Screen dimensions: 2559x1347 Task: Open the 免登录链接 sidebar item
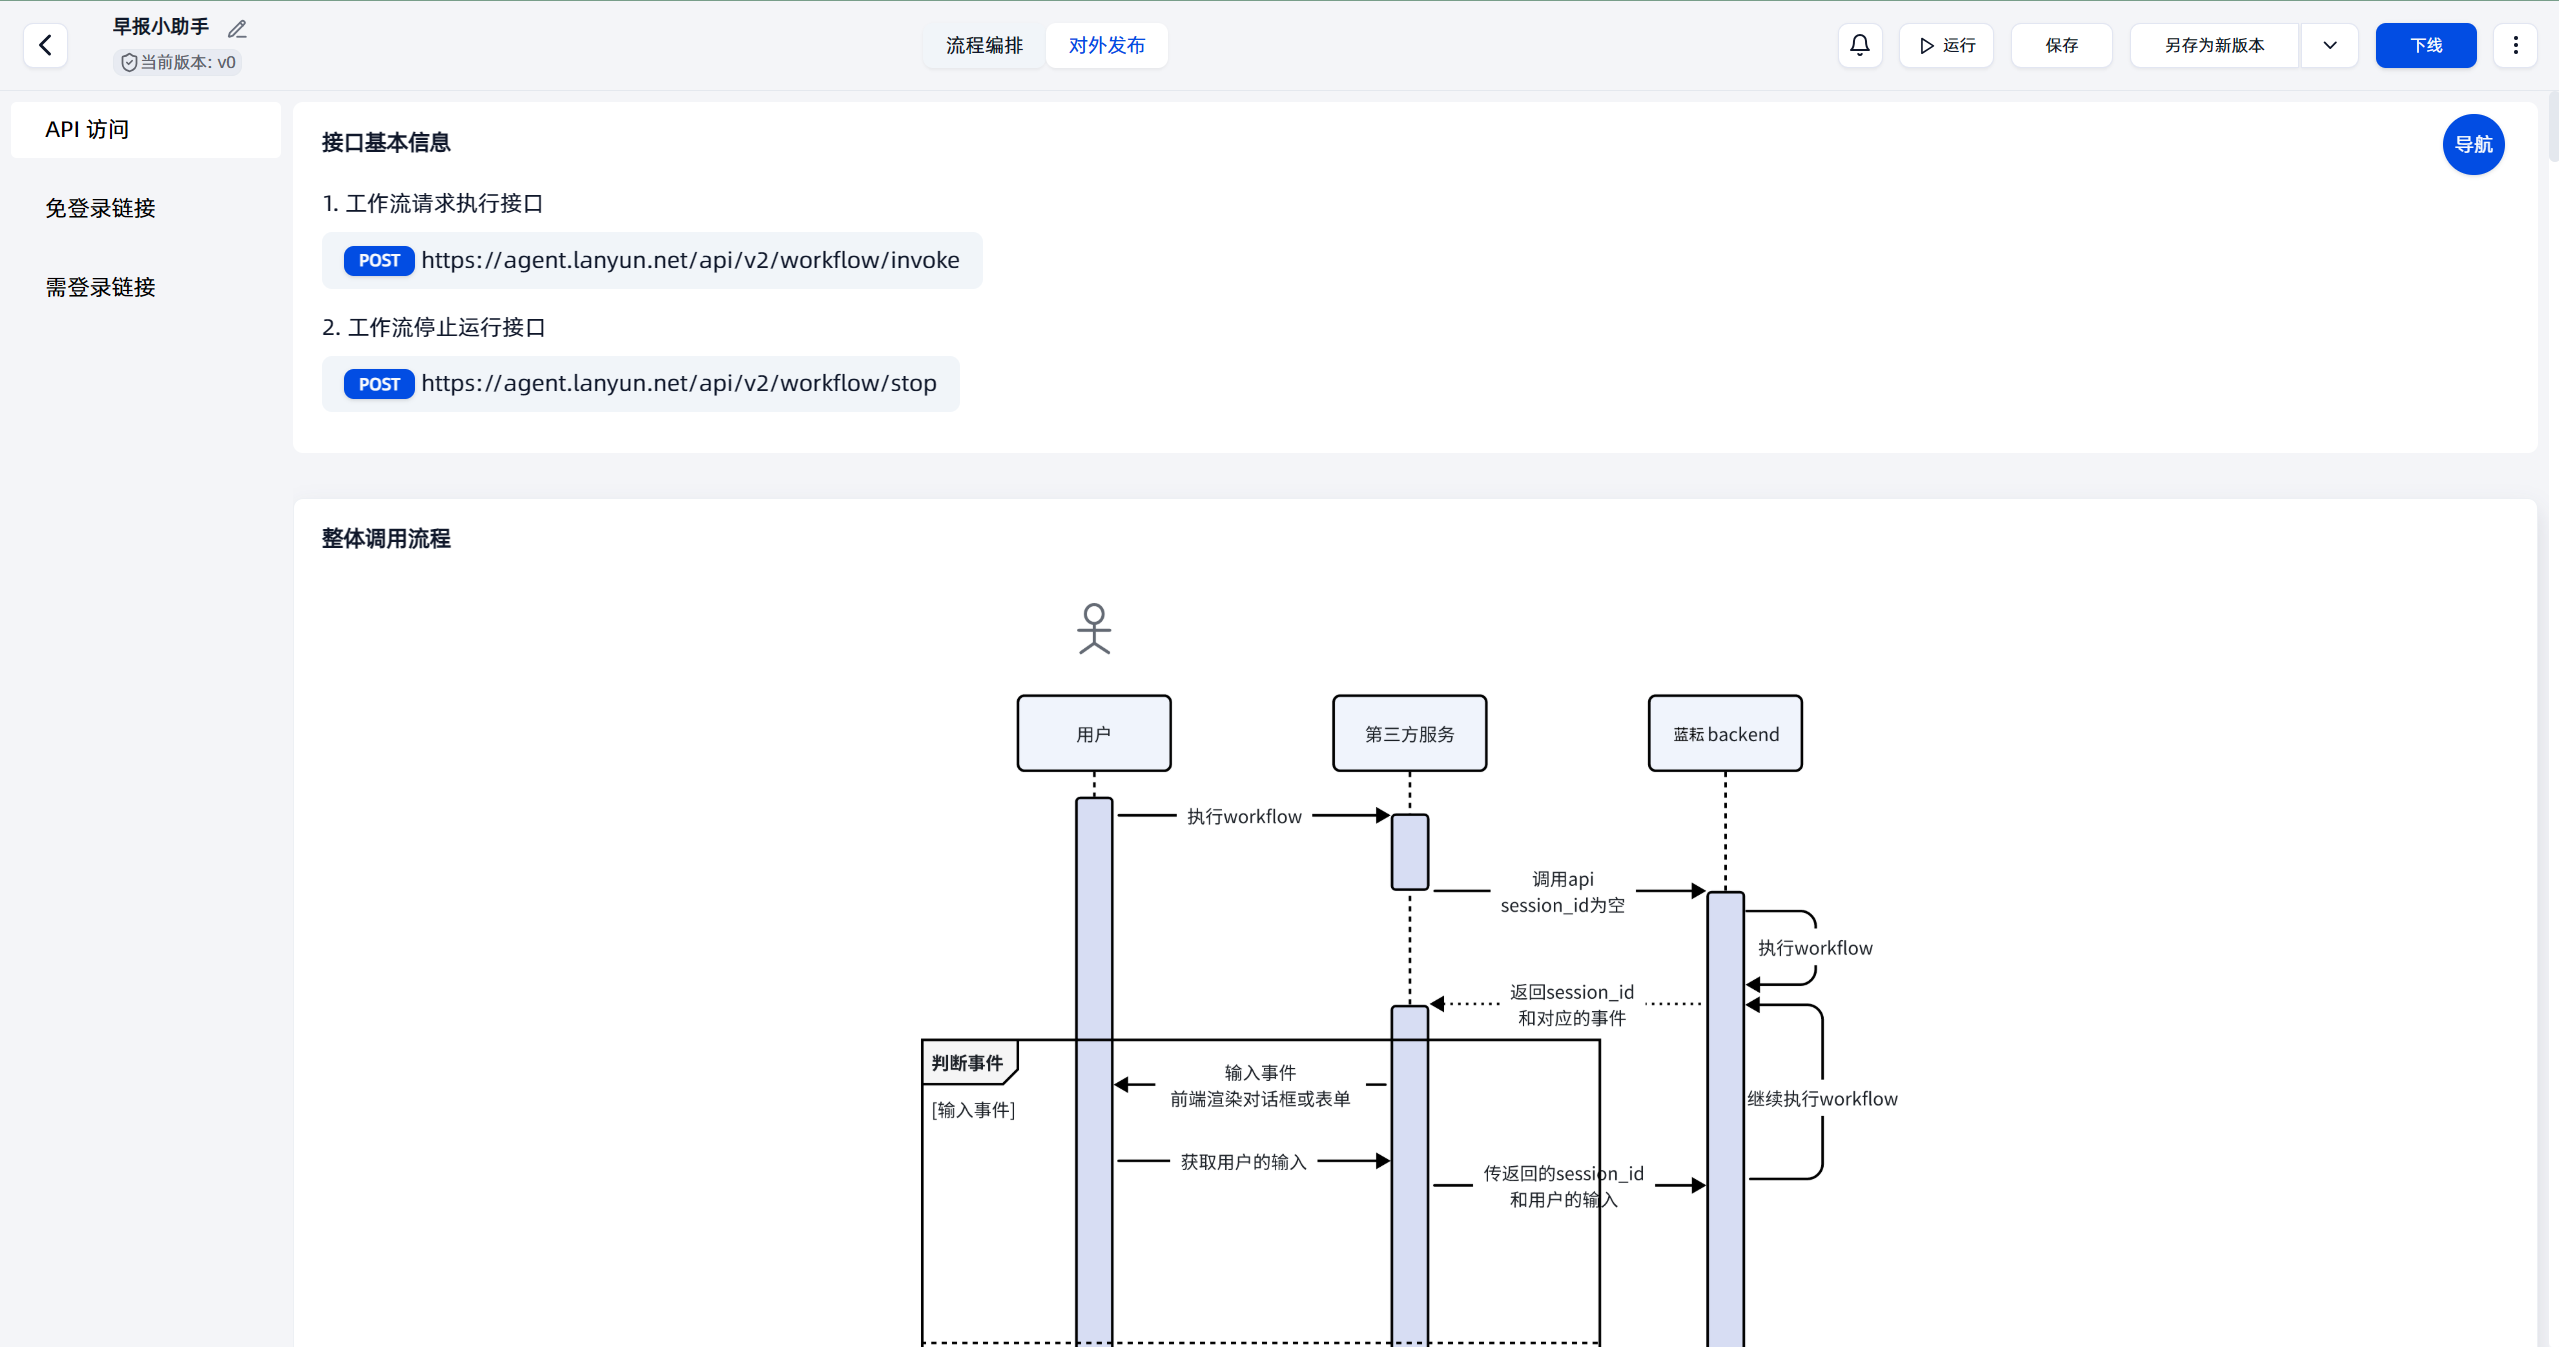(x=100, y=208)
